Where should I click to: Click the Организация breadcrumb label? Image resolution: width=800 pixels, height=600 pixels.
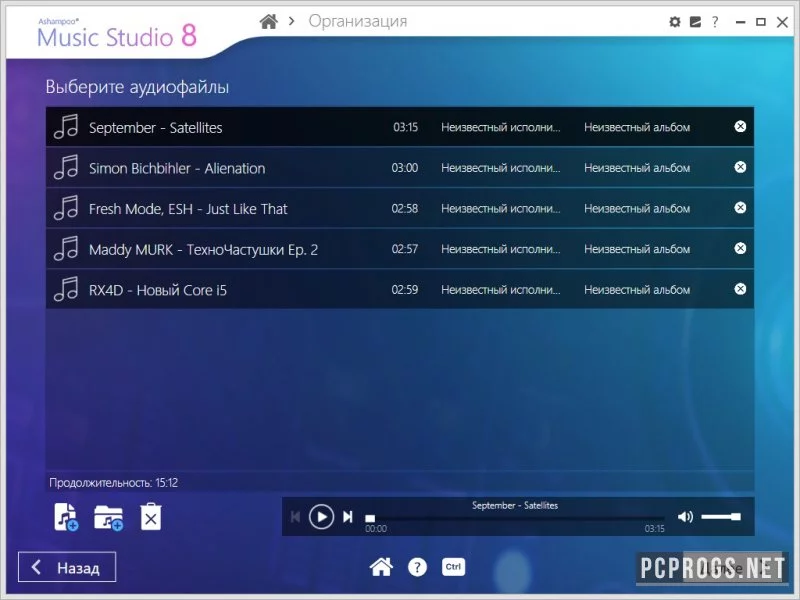[x=358, y=21]
